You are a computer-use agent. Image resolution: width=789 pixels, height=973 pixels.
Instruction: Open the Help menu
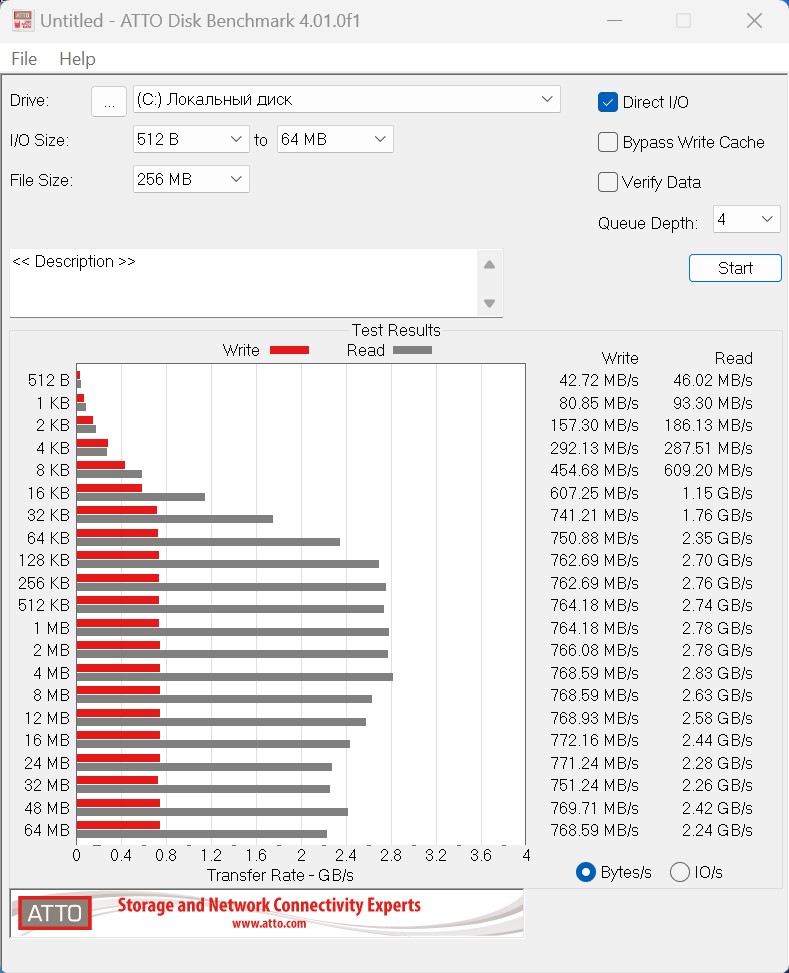(78, 59)
